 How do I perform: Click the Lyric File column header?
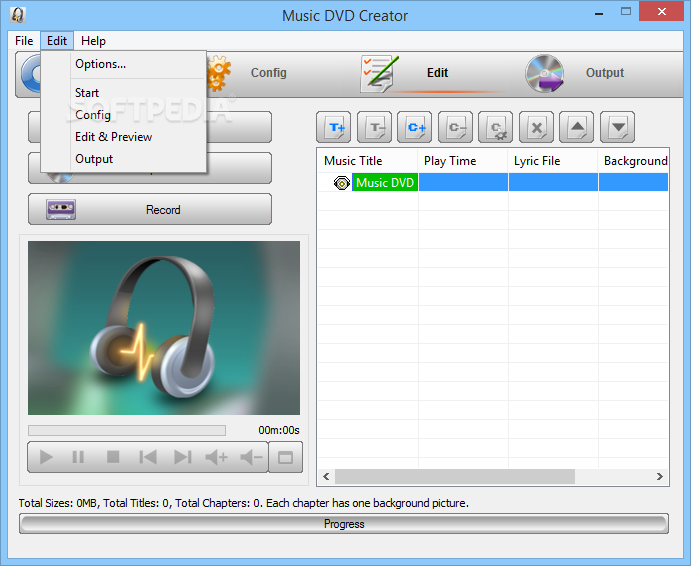point(553,161)
